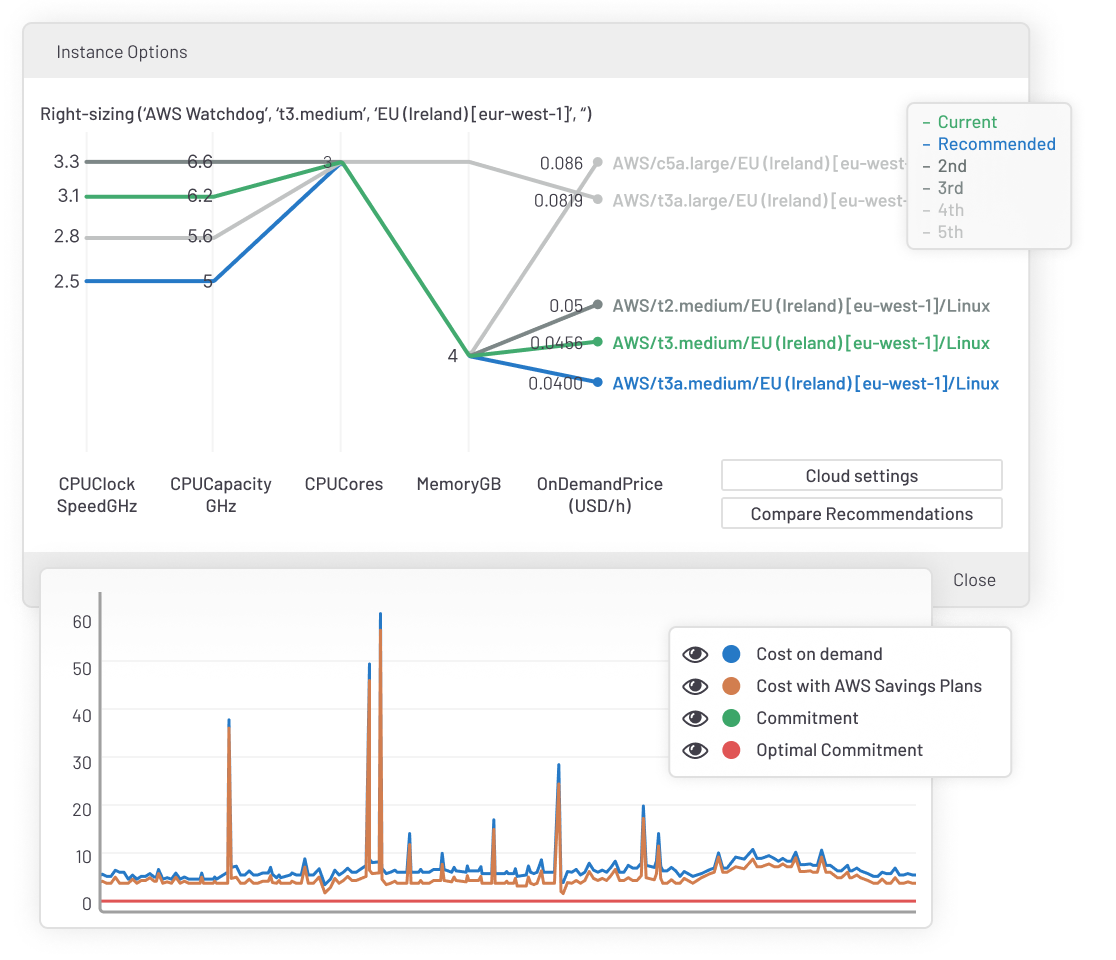The image size is (1116, 960).
Task: Hide the Commitment series
Action: [695, 718]
